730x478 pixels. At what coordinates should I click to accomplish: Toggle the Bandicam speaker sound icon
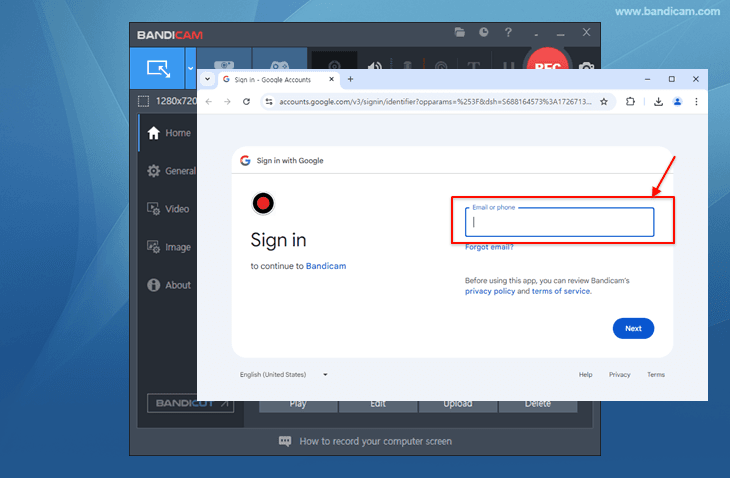tap(374, 65)
